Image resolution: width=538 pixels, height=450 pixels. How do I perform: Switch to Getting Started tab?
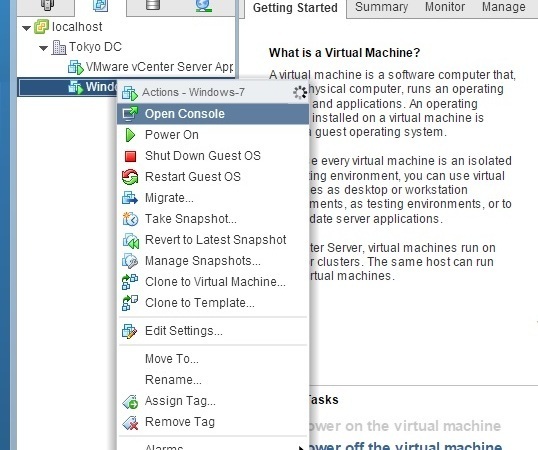click(x=295, y=8)
